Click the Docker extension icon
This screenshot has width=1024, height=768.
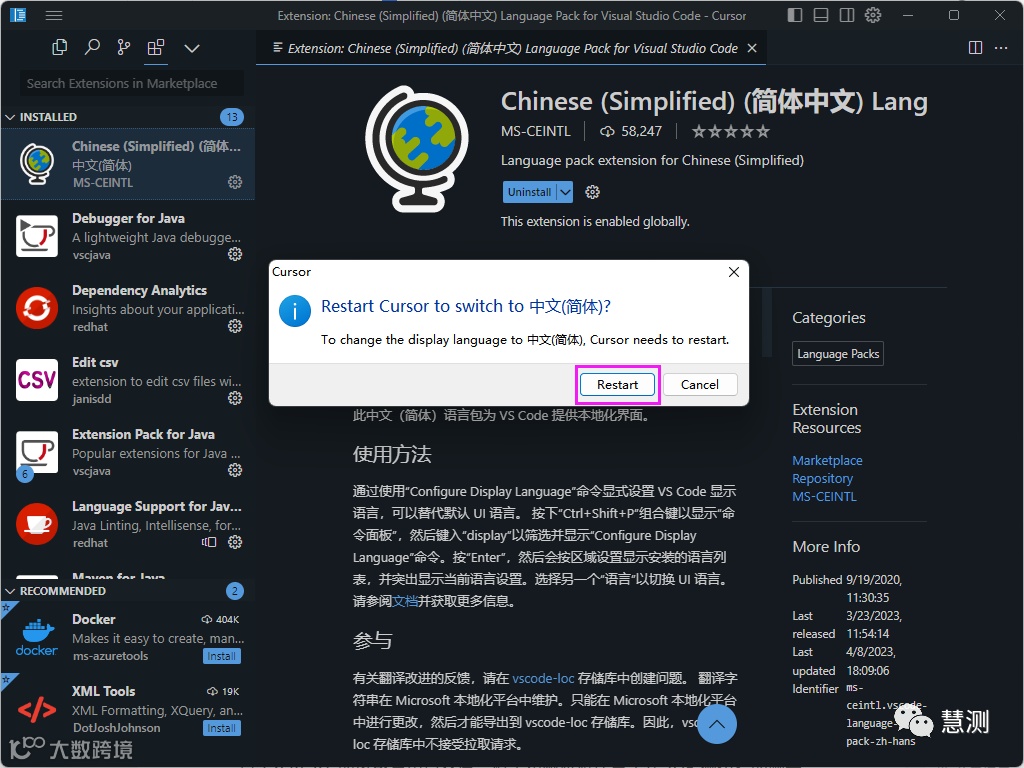[x=37, y=637]
